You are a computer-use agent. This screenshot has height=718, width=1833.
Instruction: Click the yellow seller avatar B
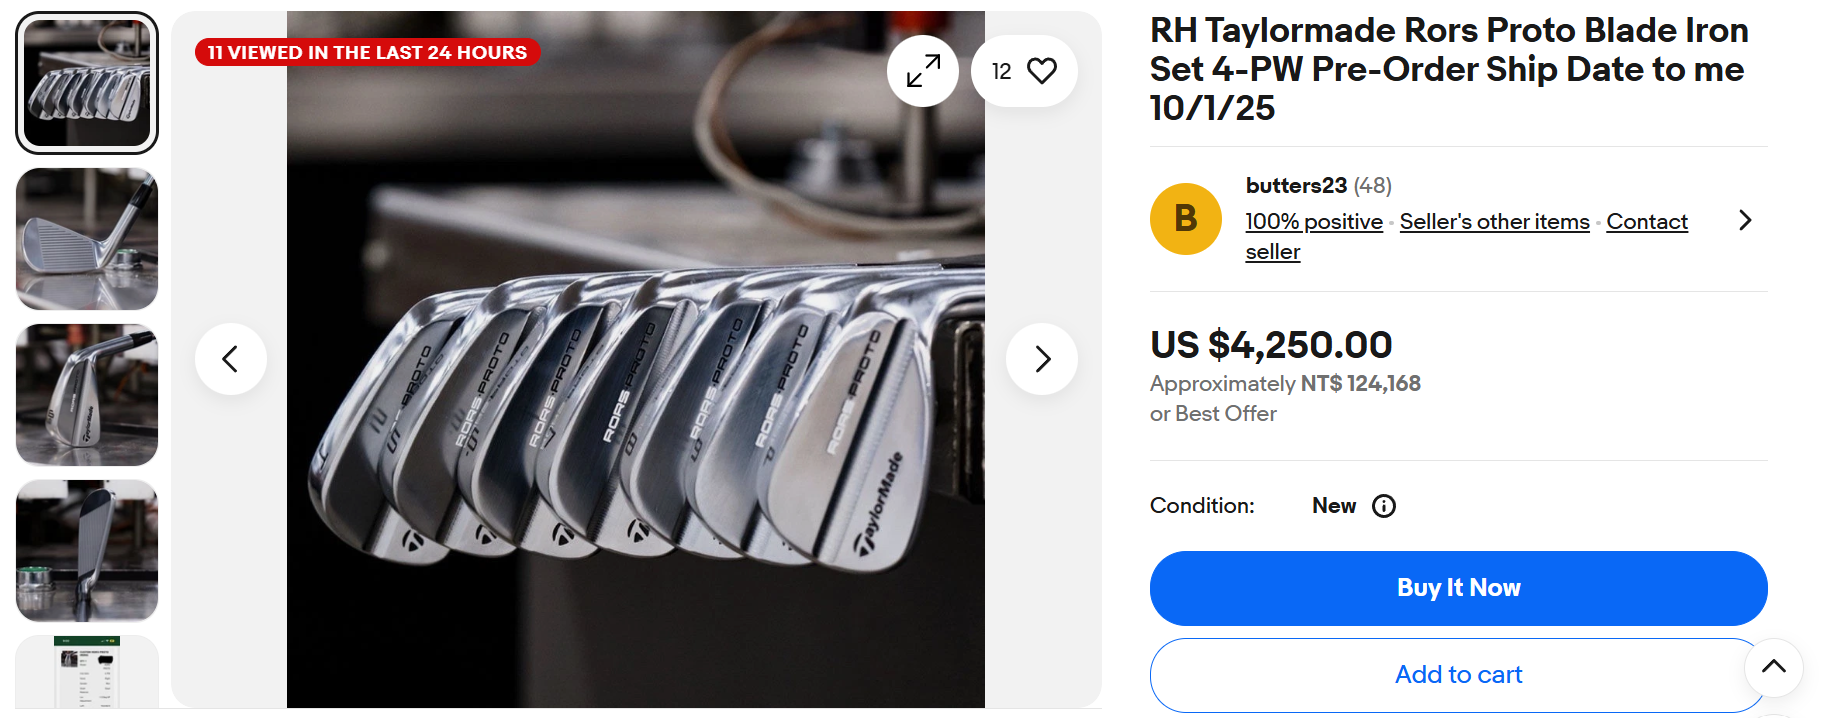1185,219
